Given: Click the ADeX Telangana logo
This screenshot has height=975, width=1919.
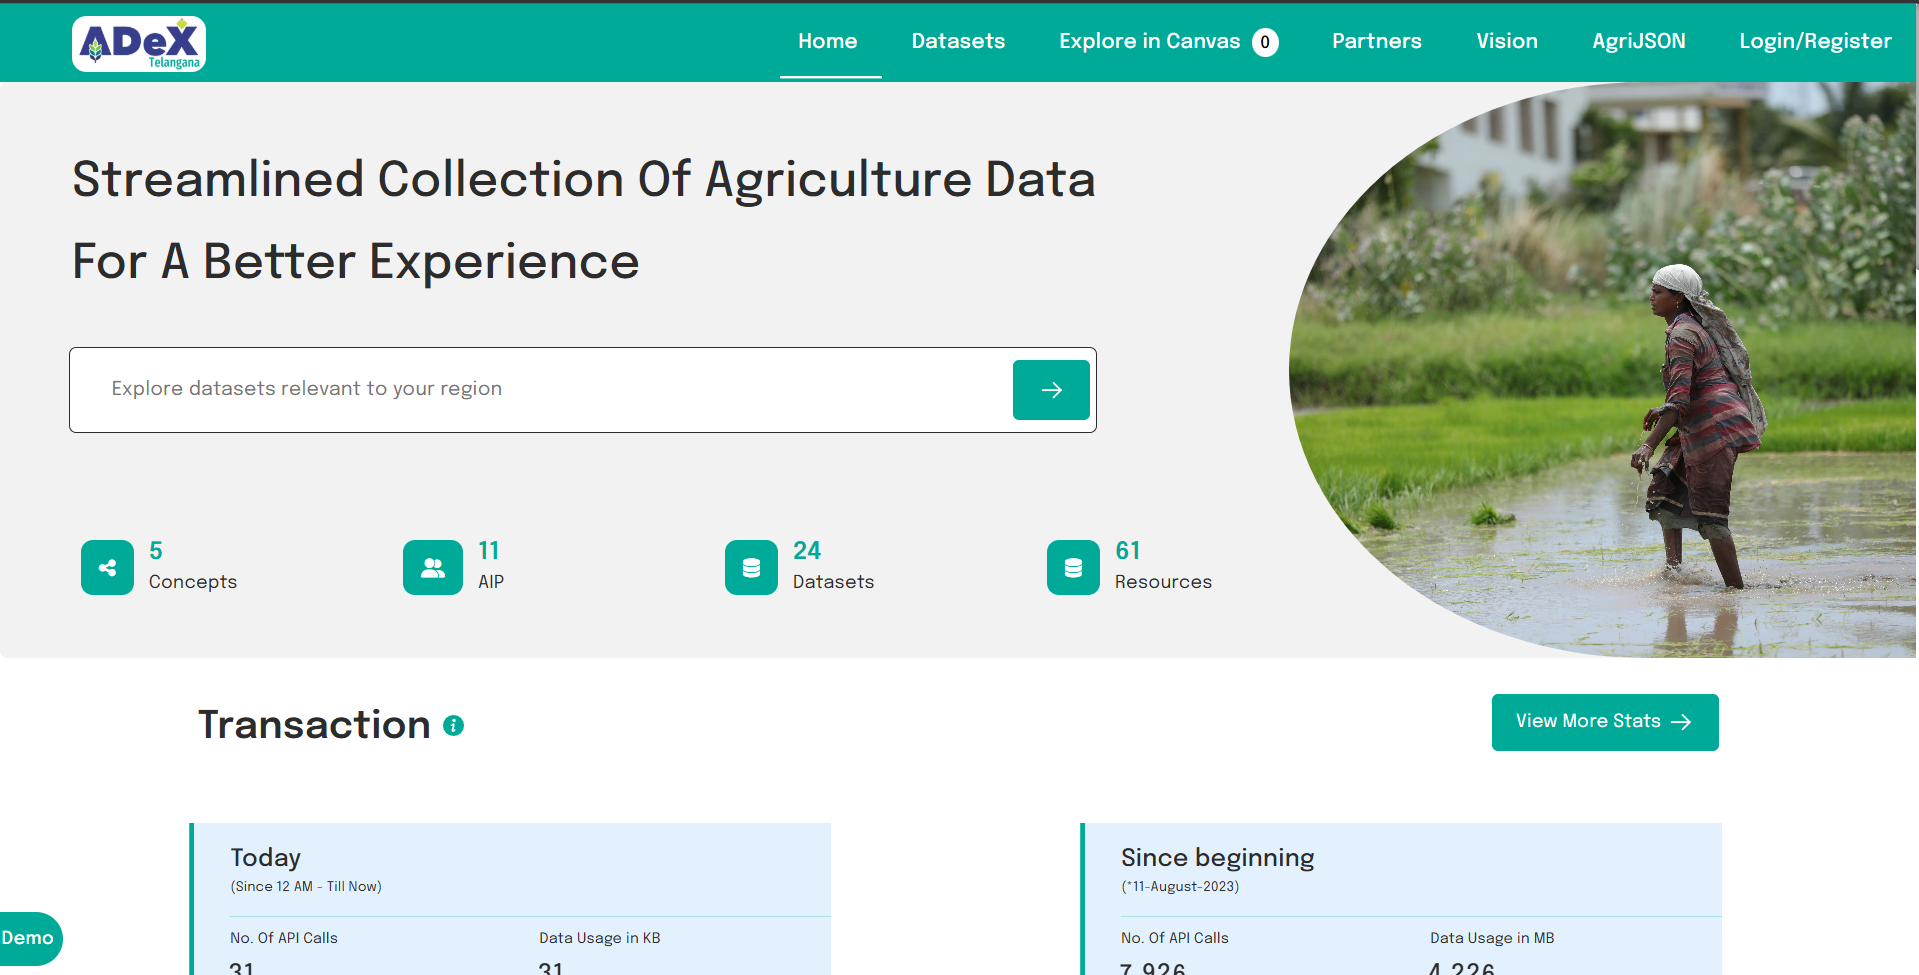Looking at the screenshot, I should point(139,44).
